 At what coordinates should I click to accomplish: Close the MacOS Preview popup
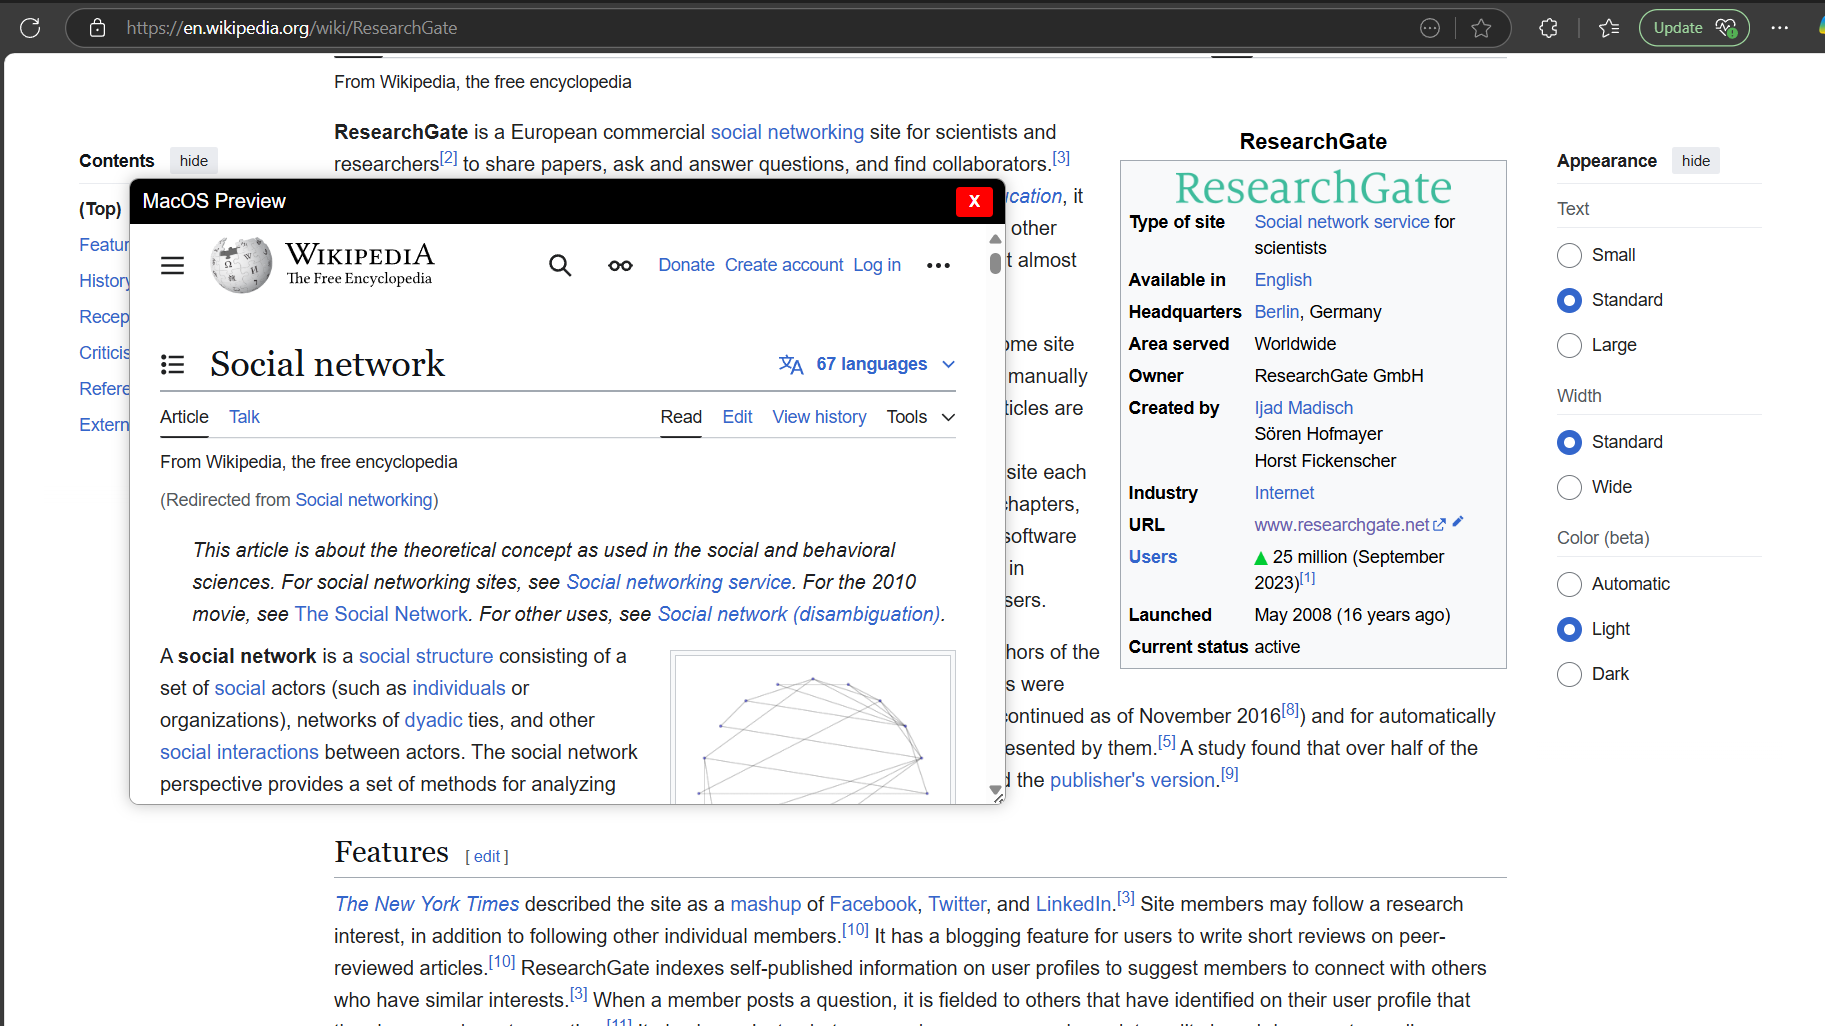coord(974,201)
